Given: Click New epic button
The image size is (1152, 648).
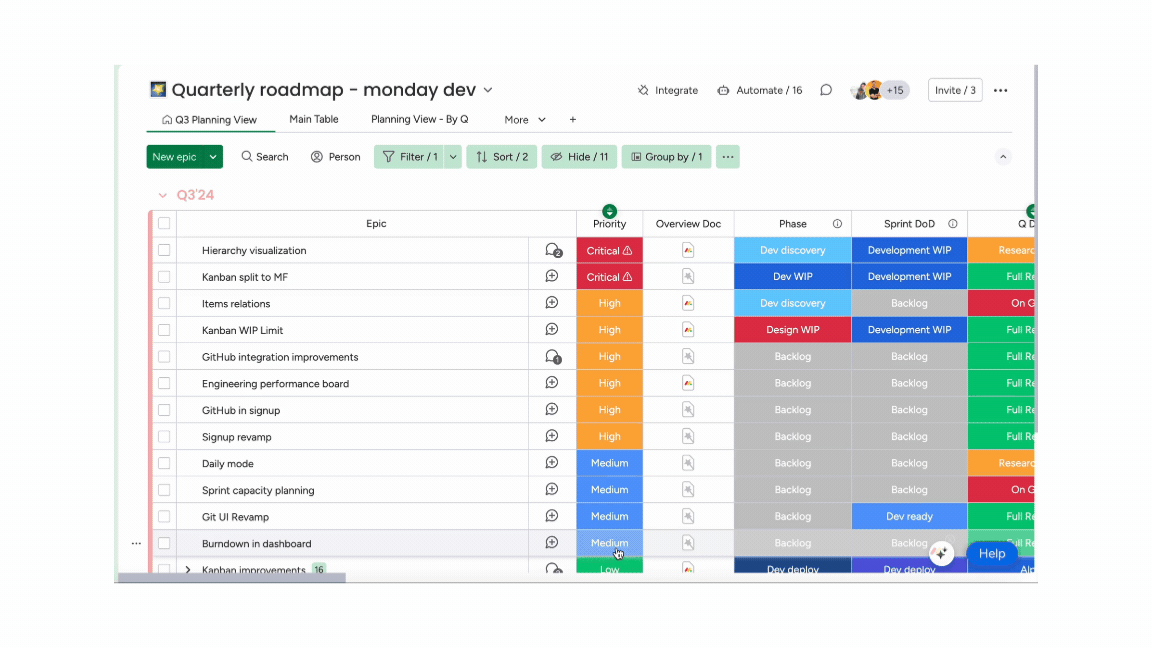Looking at the screenshot, I should tap(175, 156).
